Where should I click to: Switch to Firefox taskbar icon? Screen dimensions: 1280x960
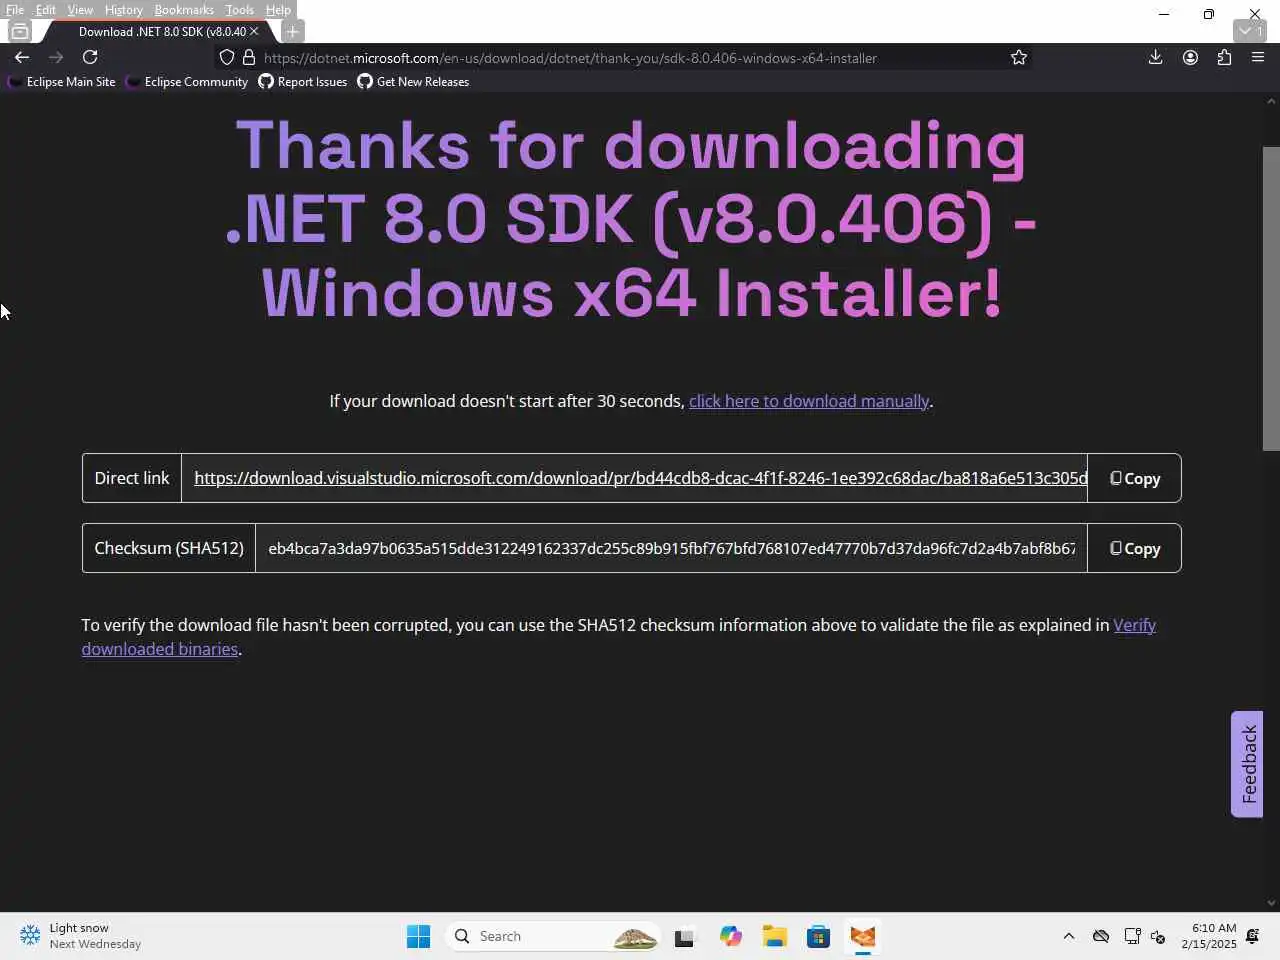coord(862,936)
